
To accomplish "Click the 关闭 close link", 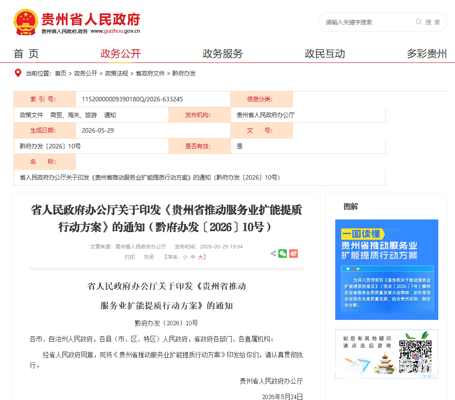I will (149, 257).
